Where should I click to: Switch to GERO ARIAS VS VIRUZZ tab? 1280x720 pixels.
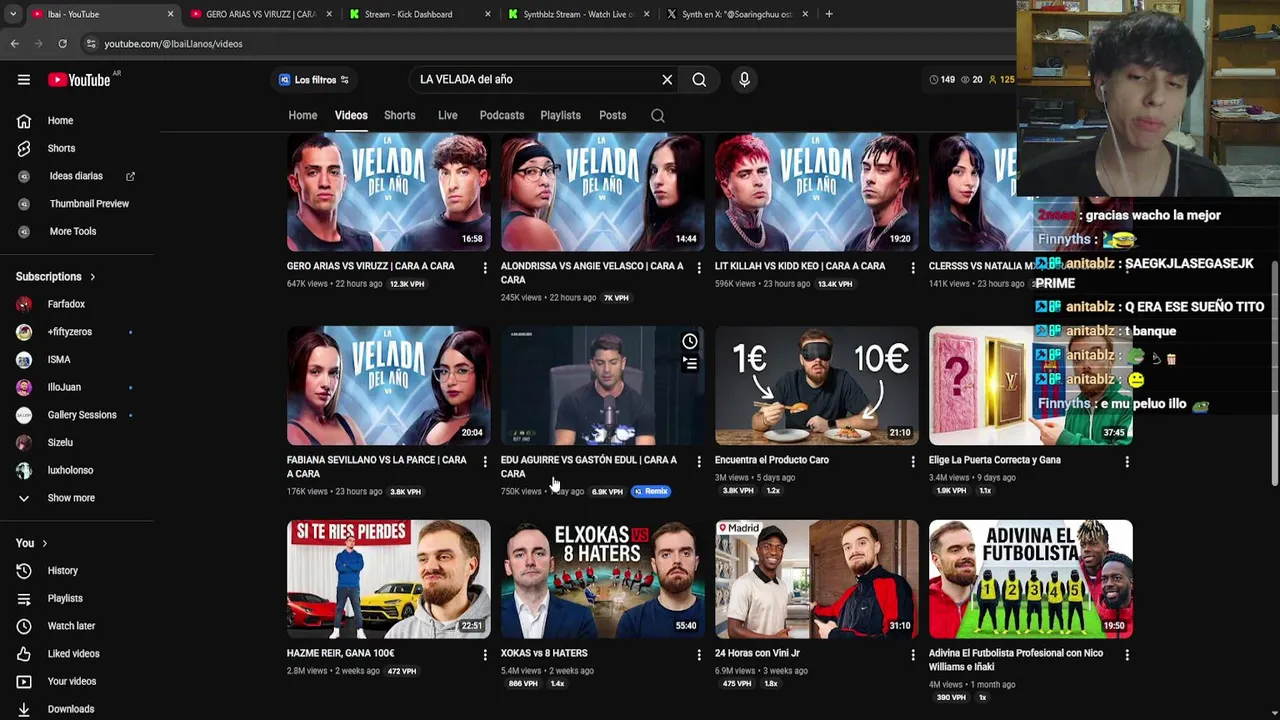[x=260, y=14]
